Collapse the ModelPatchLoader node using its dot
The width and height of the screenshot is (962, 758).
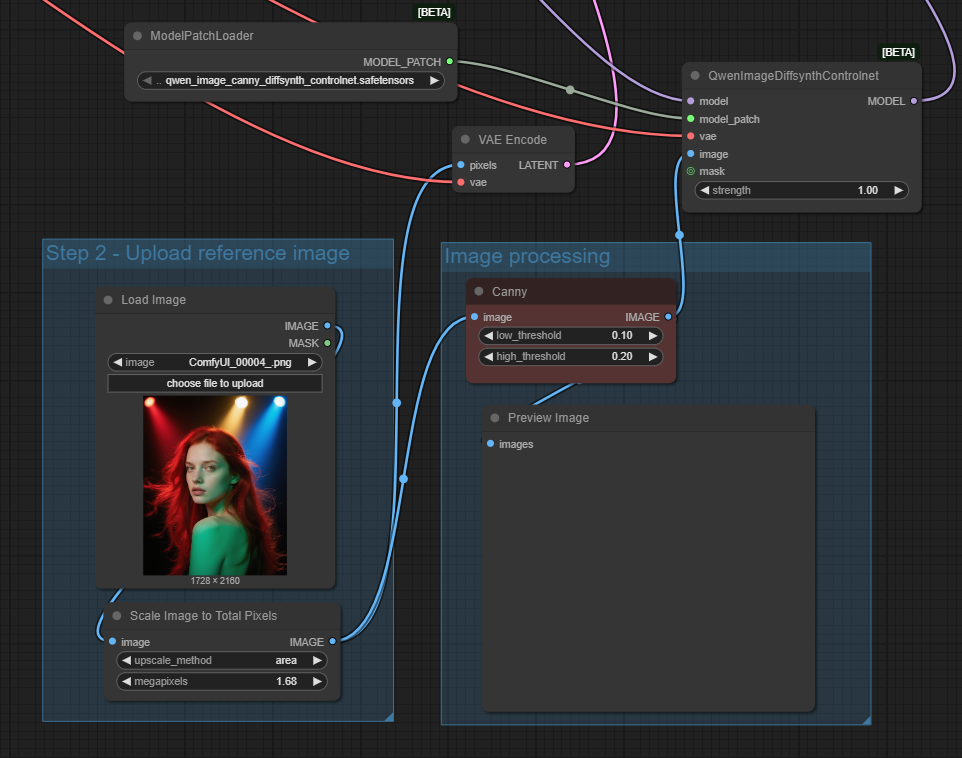[x=137, y=36]
